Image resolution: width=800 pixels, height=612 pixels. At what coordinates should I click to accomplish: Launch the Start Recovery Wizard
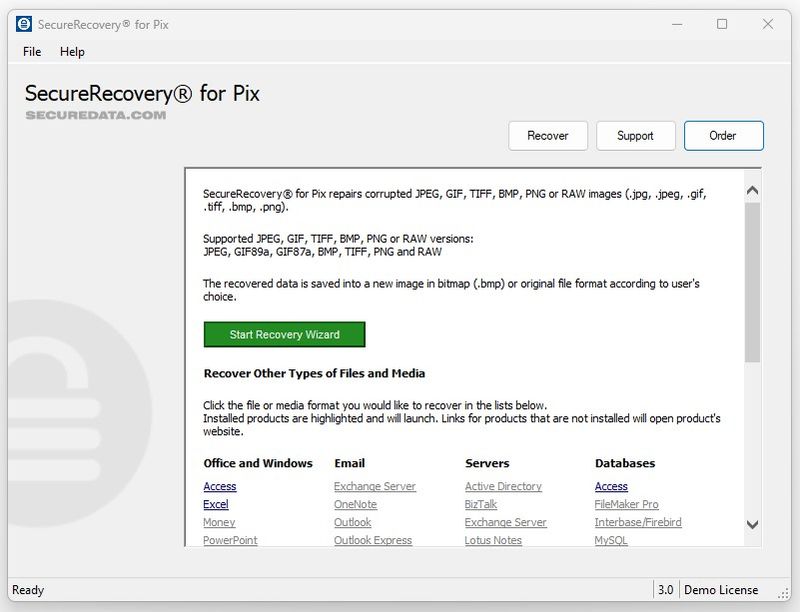pos(284,333)
